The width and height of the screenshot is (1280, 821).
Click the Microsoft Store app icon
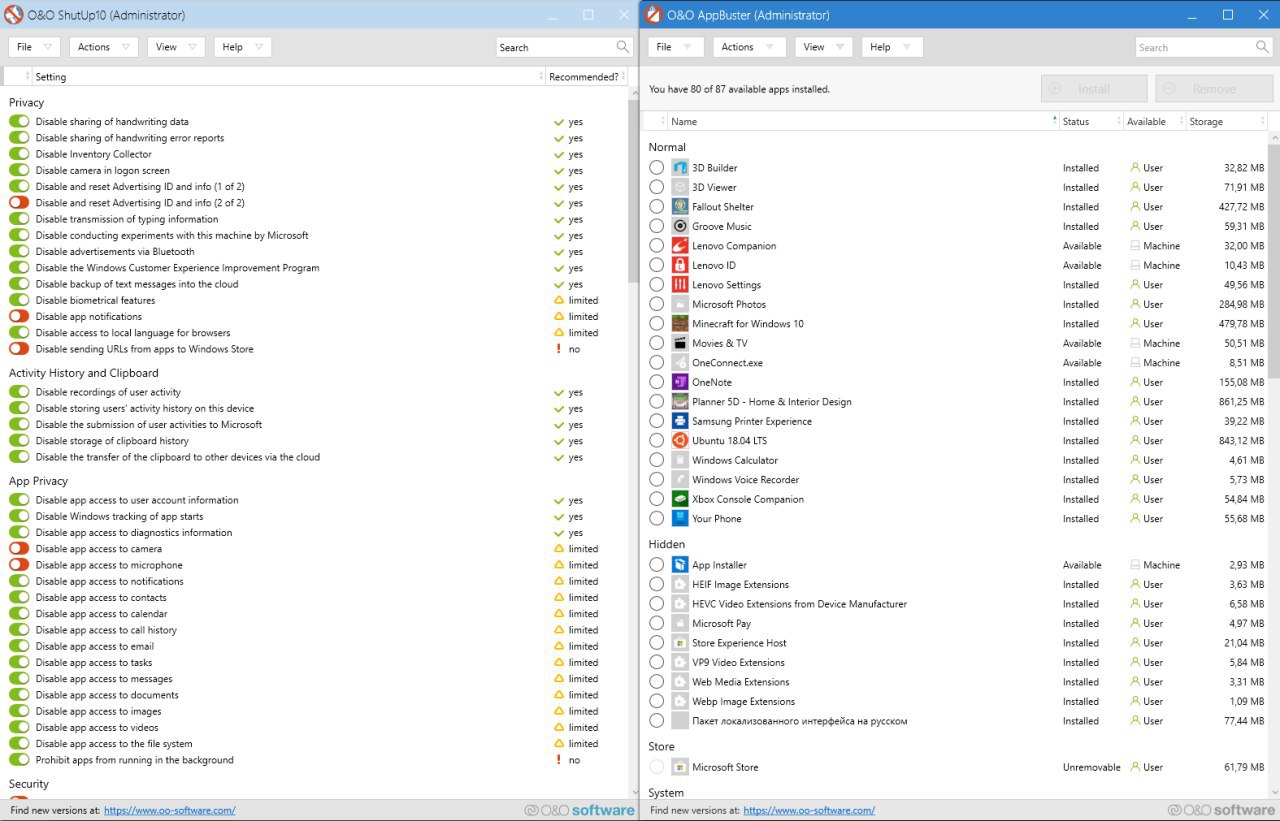coord(680,767)
